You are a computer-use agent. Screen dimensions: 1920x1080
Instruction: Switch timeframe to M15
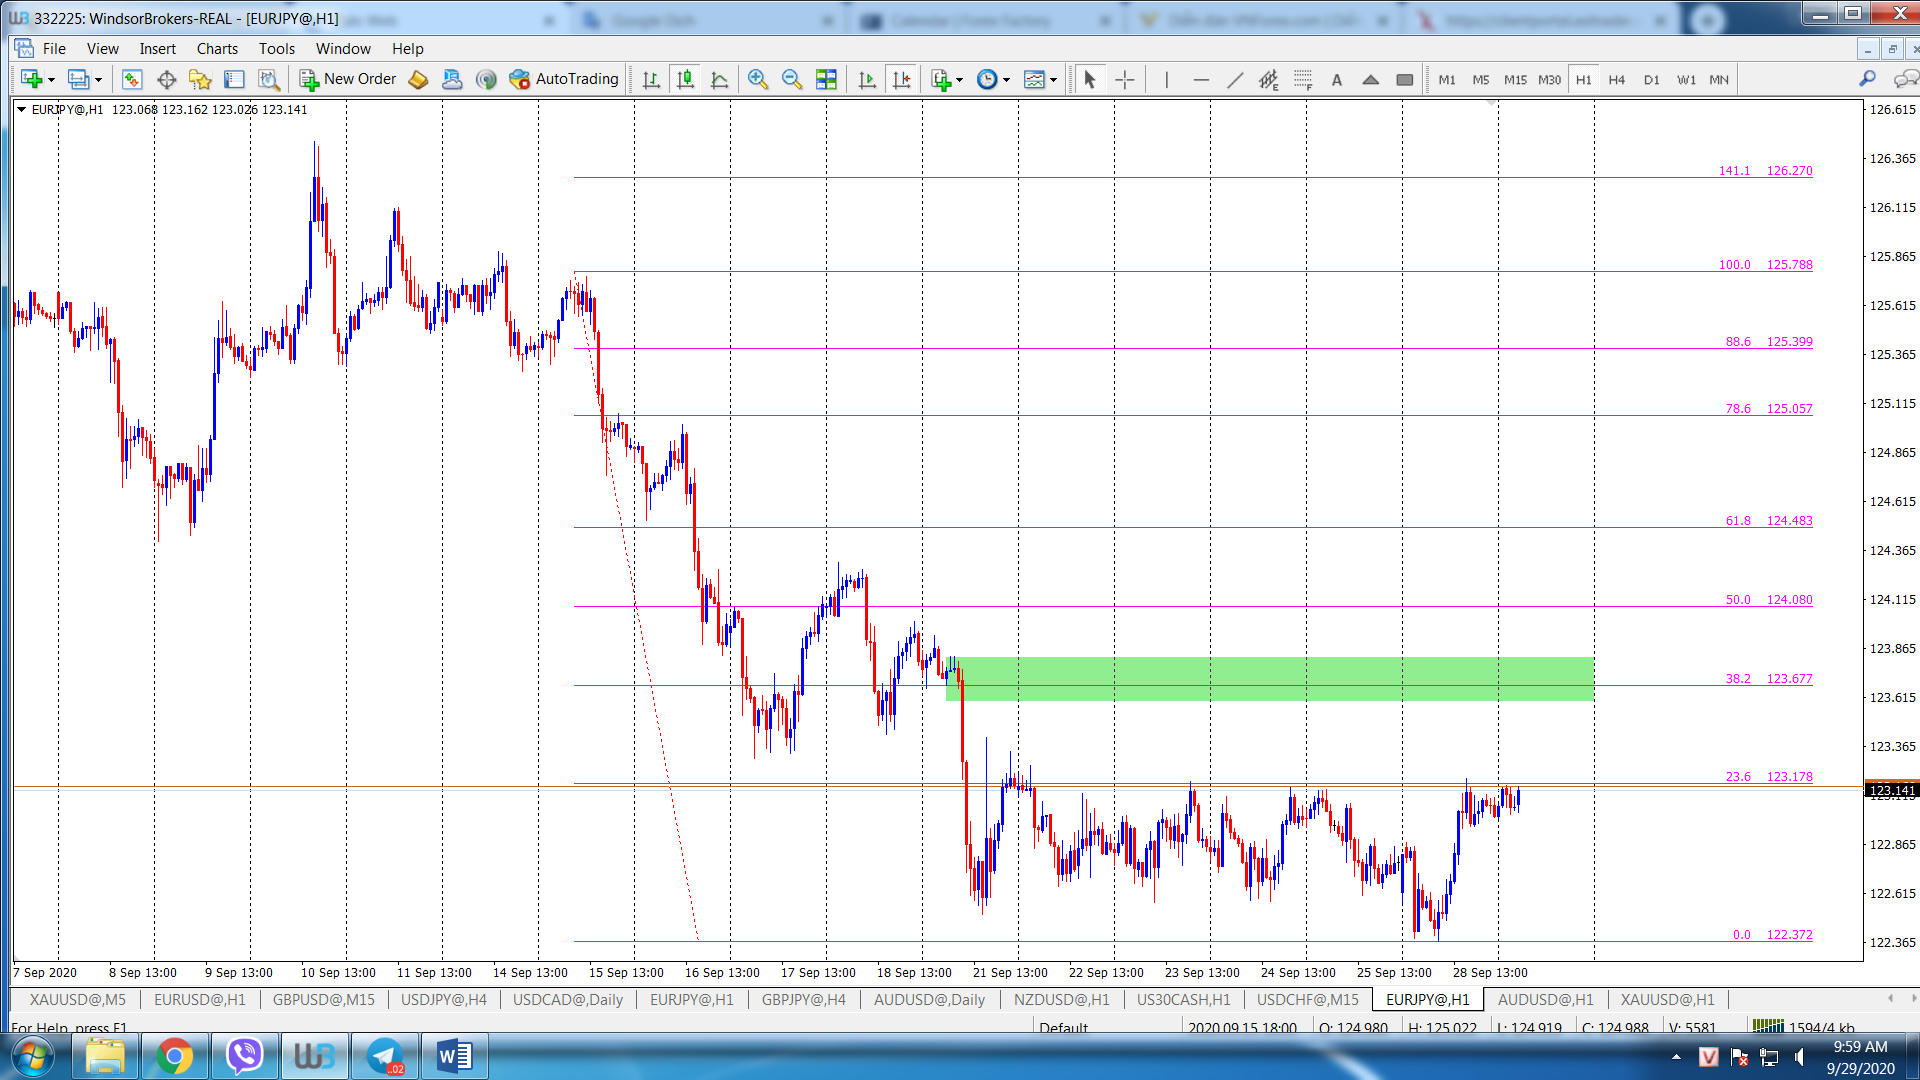coord(1515,79)
